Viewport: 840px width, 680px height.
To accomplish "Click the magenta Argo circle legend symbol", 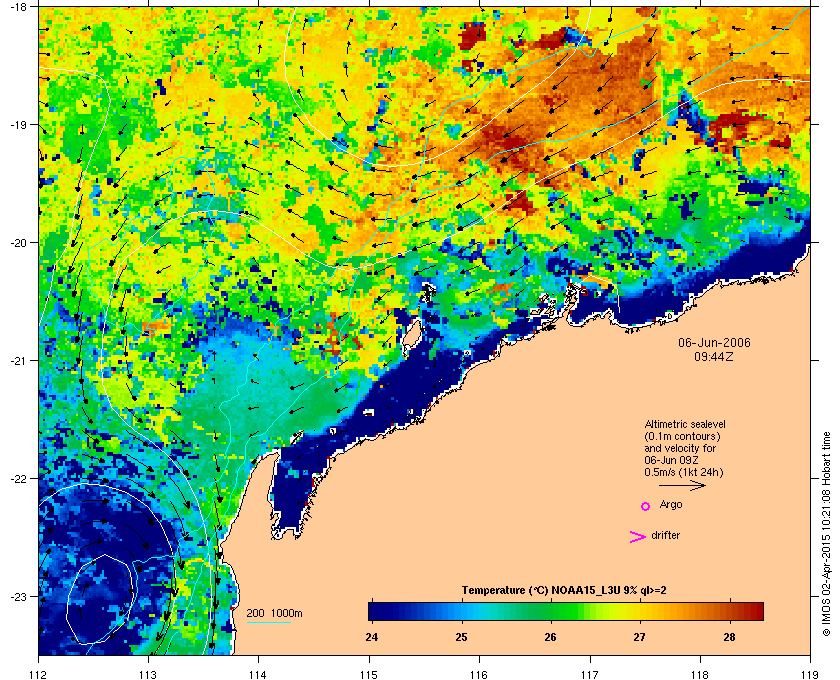I will click(x=646, y=506).
